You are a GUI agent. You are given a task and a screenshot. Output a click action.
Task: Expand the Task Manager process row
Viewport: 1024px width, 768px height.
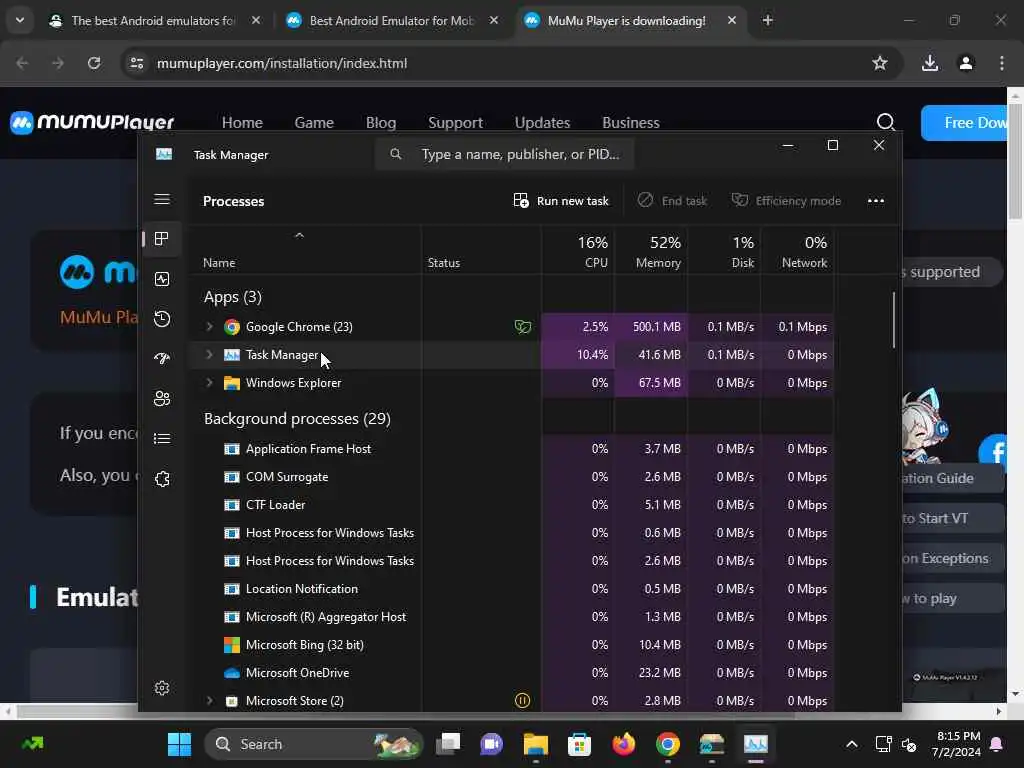(209, 355)
